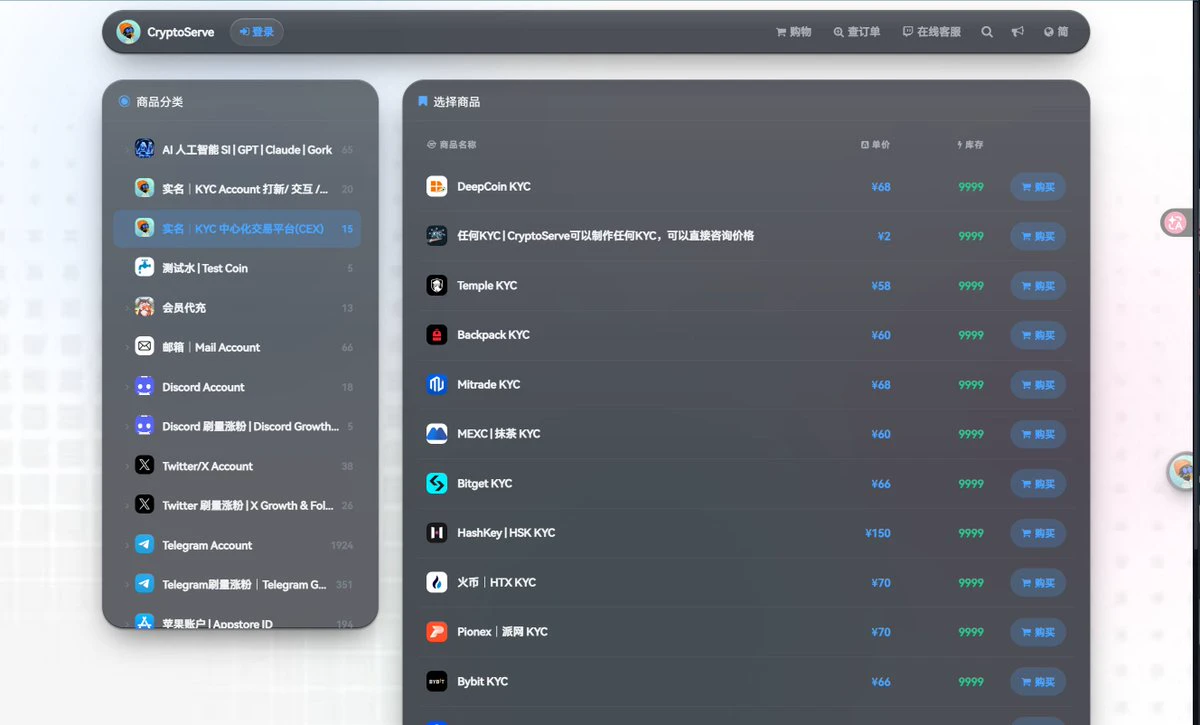Click the 会员代充 category icon
This screenshot has width=1200, height=725.
[144, 308]
